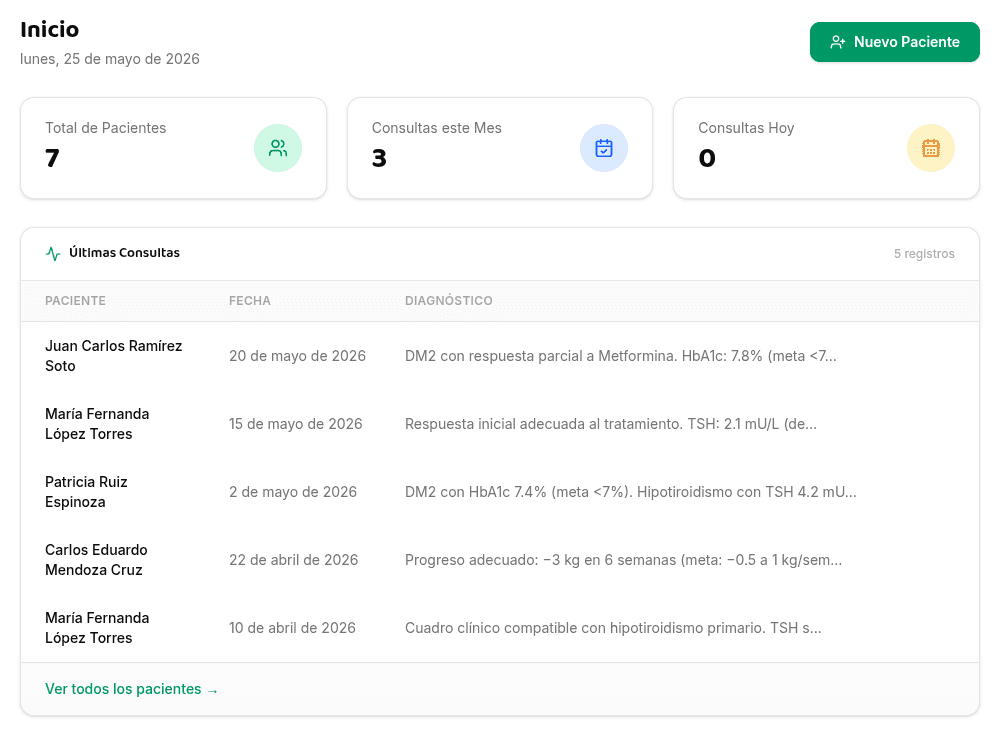Click diagnosis starting DM2 con respuesta parcial
The image size is (1006, 733).
click(620, 356)
